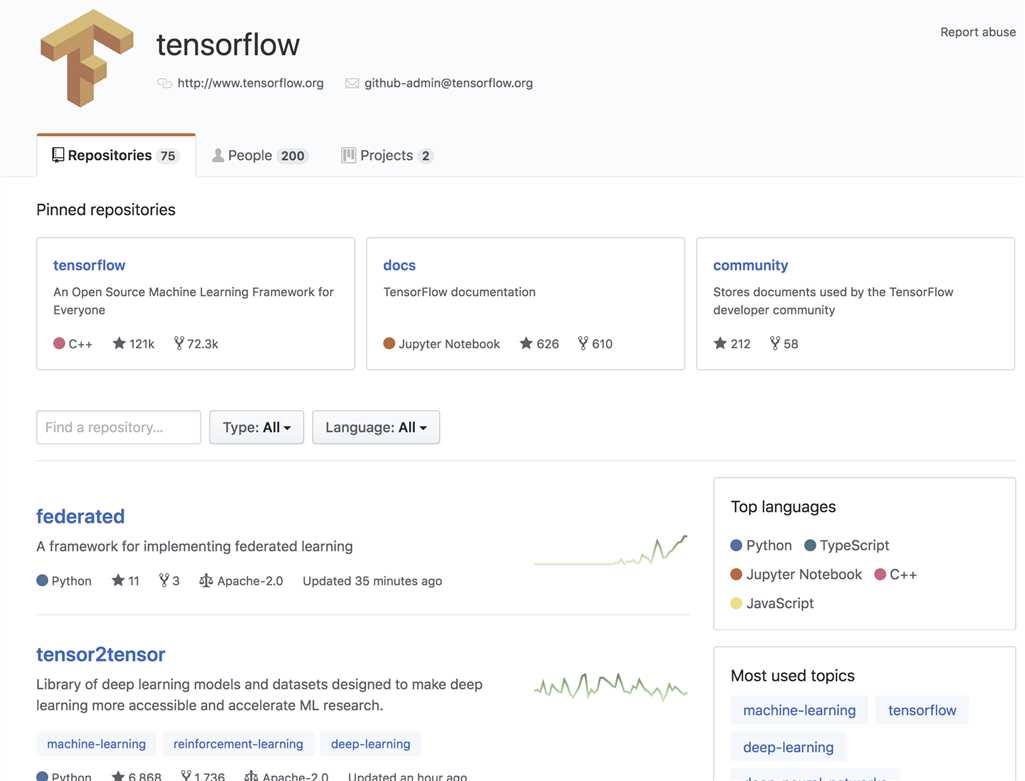
Task: Click the 'Pinned repositories' heading
Action: click(x=106, y=210)
